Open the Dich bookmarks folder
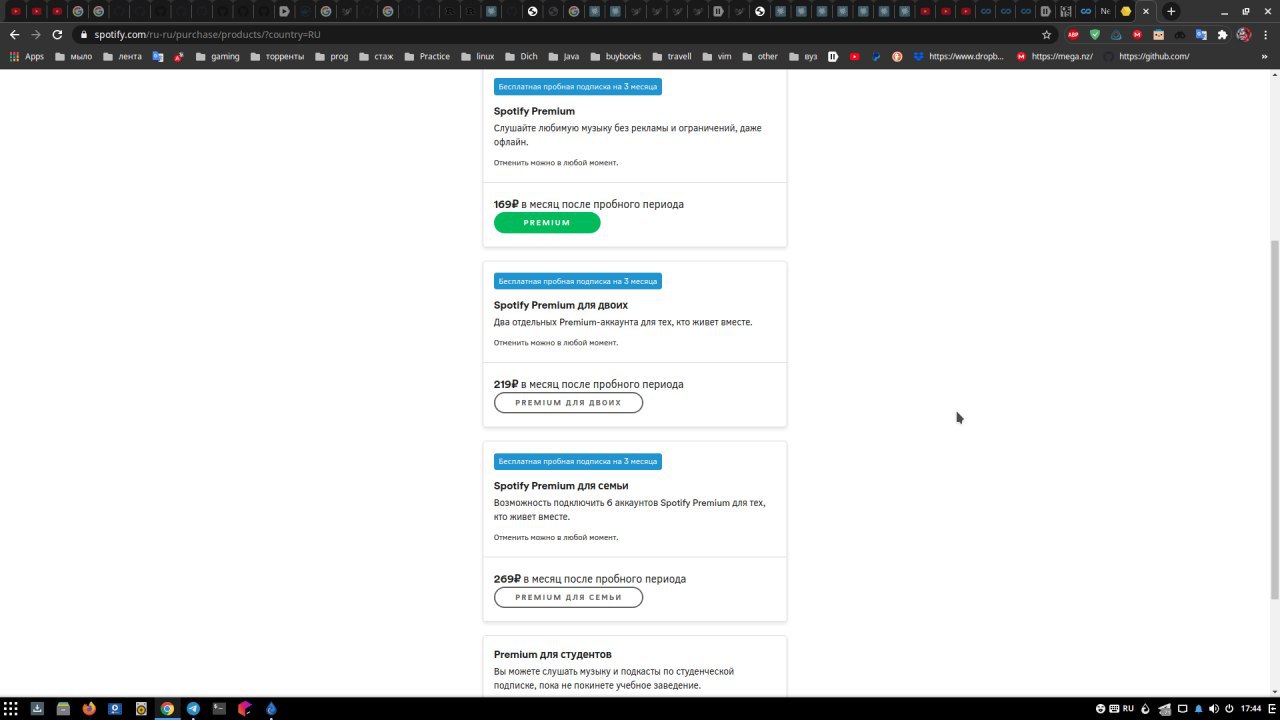 [x=521, y=57]
